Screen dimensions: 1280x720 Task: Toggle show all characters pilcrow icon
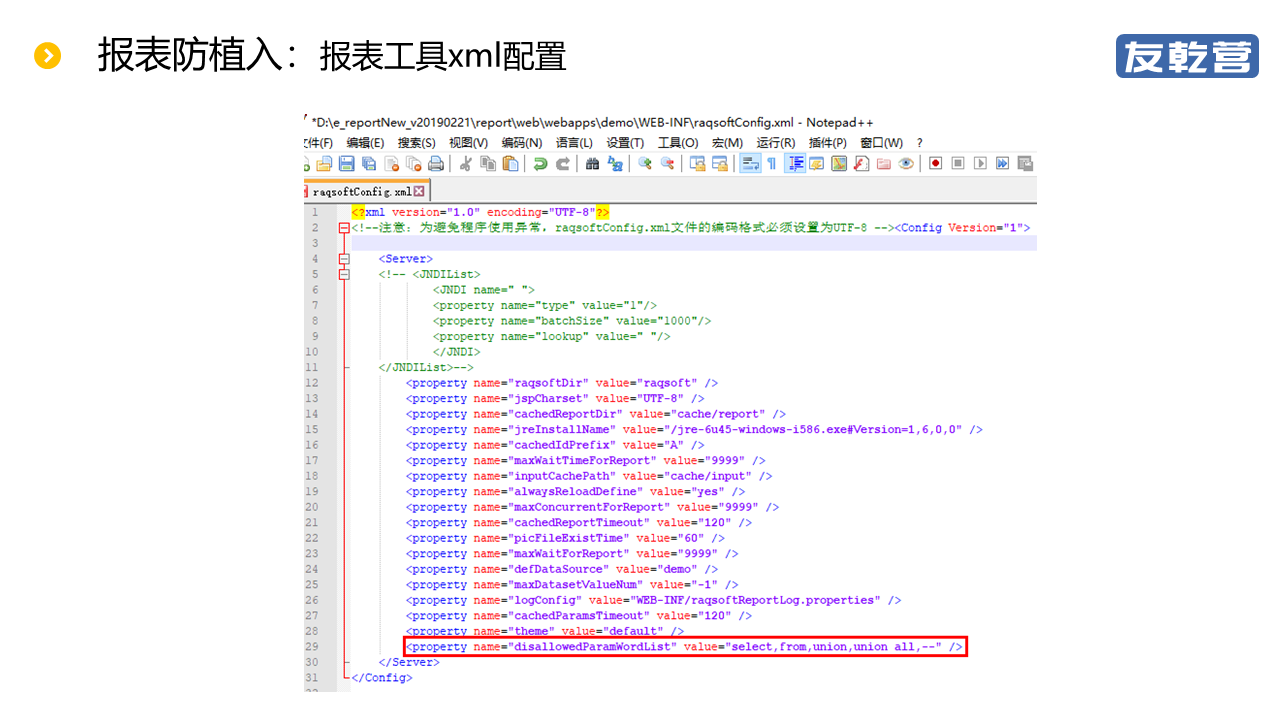[771, 164]
